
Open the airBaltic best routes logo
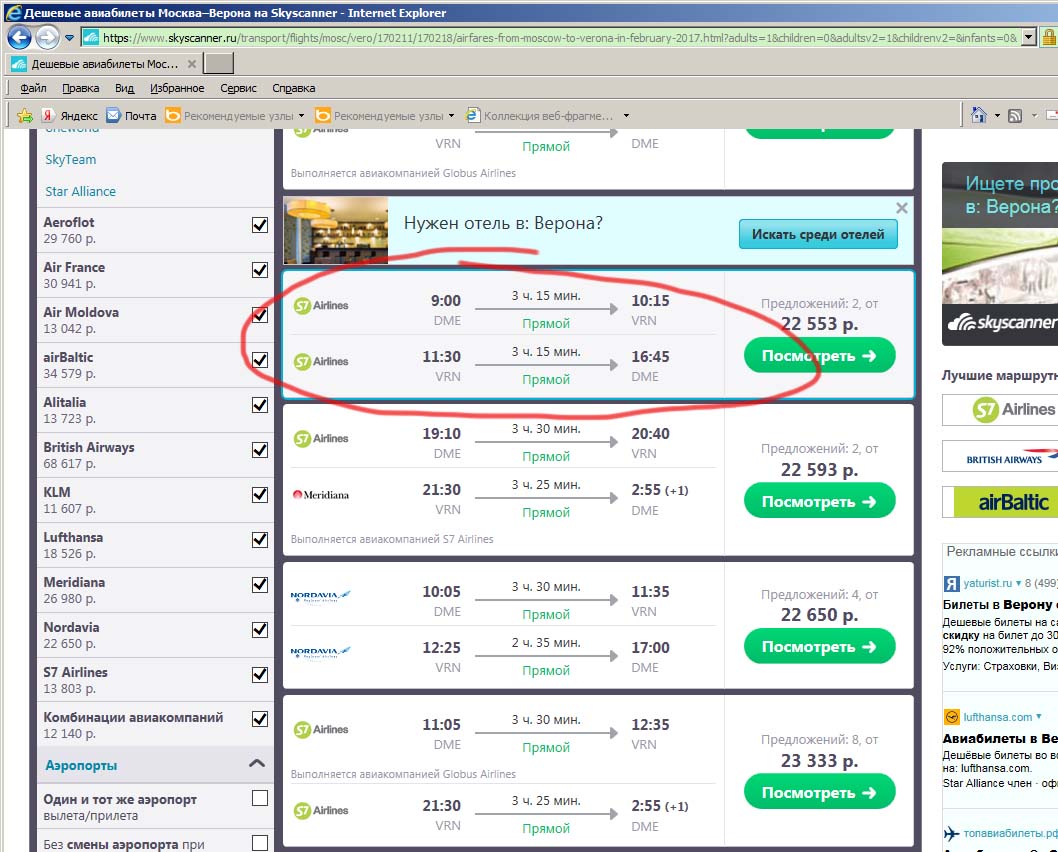[1000, 502]
